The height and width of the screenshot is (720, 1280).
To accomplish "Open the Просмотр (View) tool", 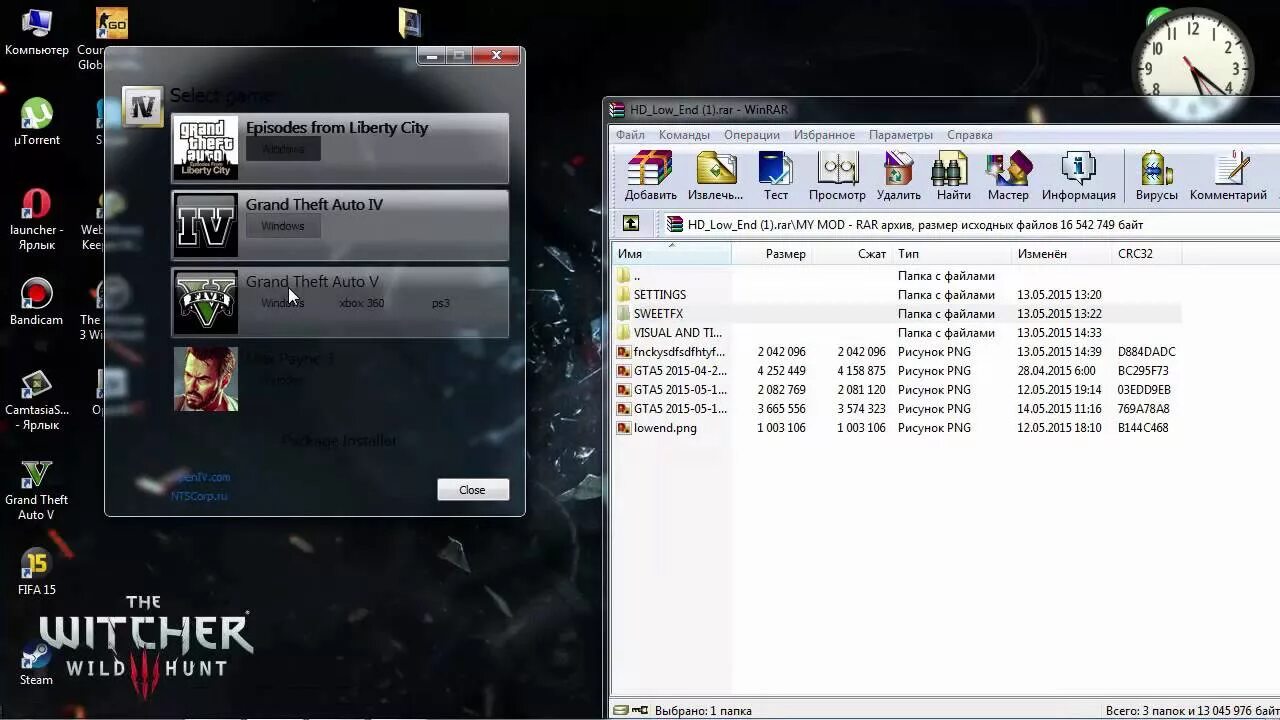I will (837, 175).
